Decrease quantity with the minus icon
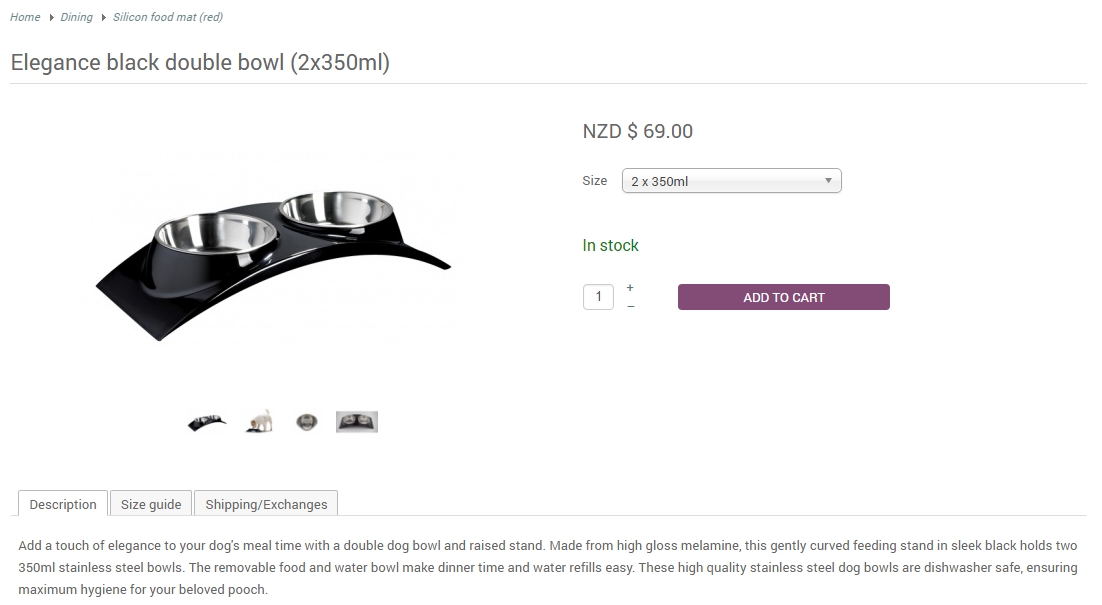Image resolution: width=1102 pixels, height=605 pixels. 630,306
